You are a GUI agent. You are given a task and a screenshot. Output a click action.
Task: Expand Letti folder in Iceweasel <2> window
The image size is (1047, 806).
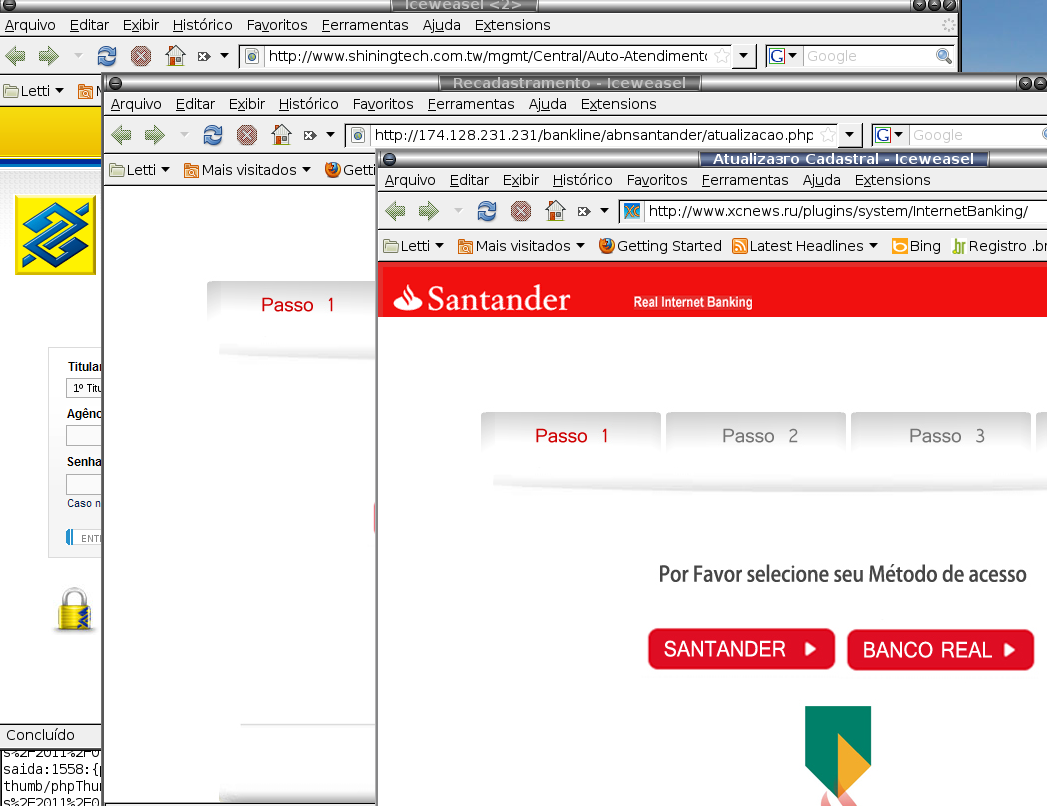33,91
